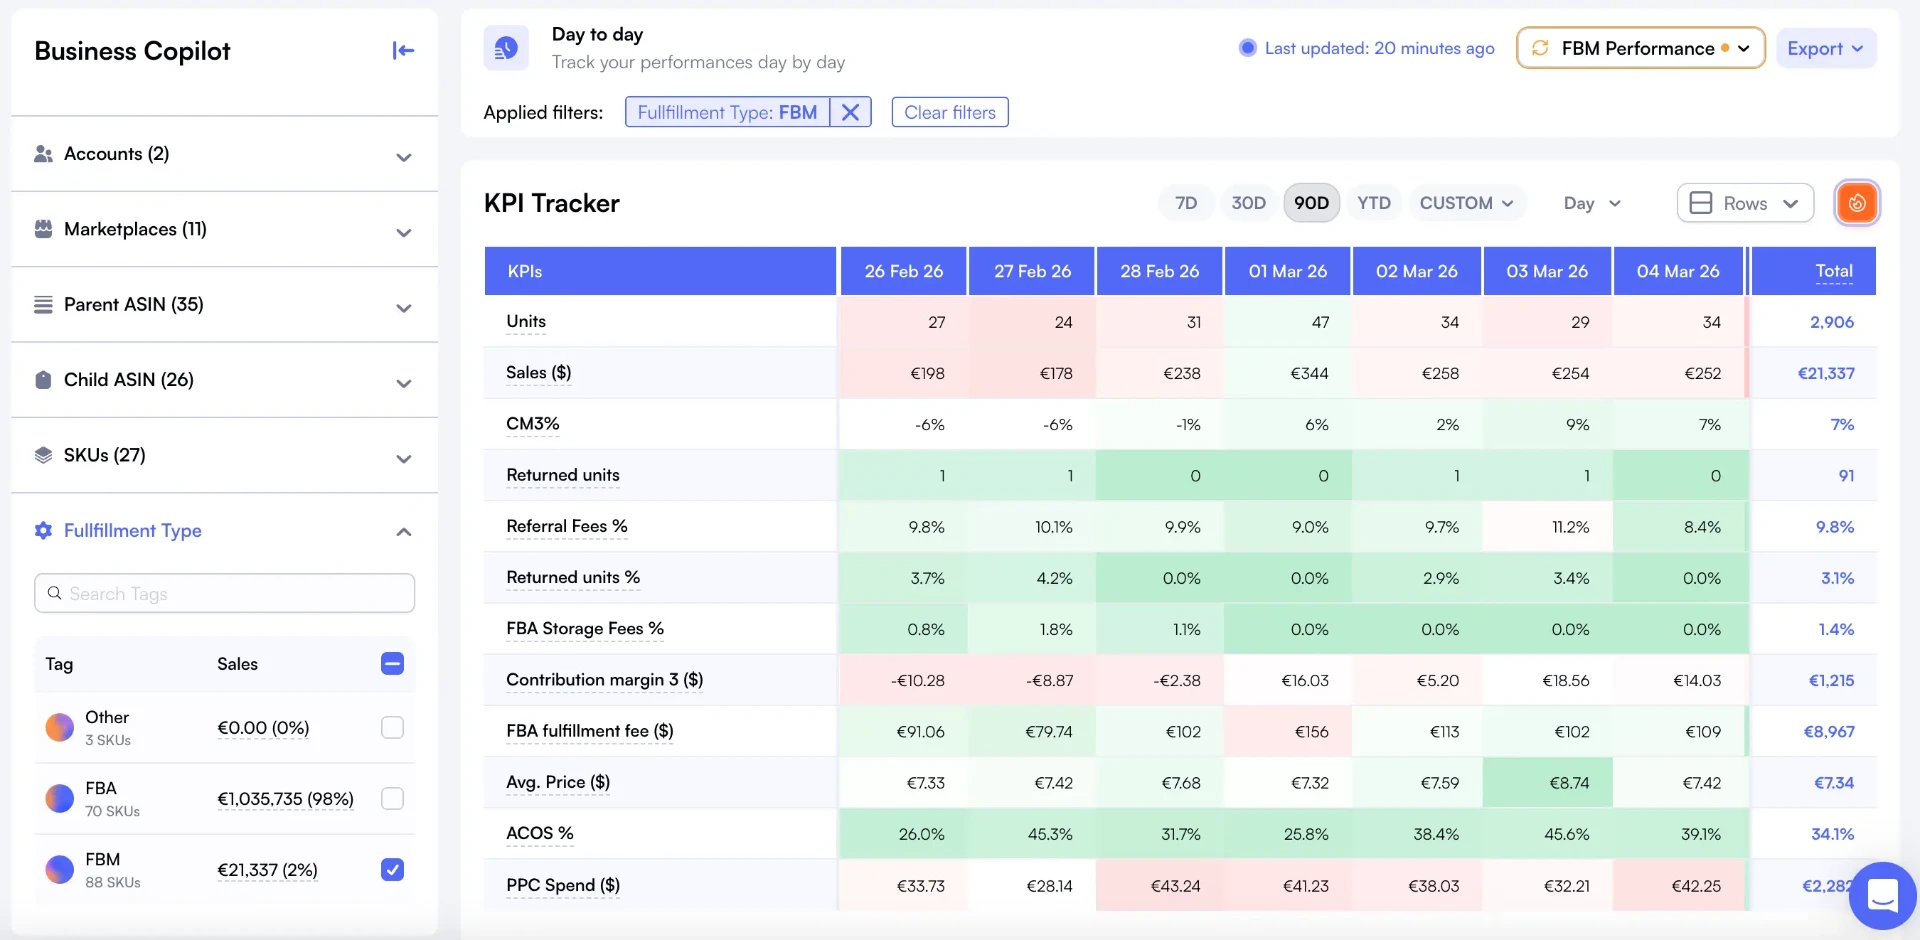Click the 2,906 total units value
This screenshot has width=1920, height=940.
click(x=1832, y=322)
